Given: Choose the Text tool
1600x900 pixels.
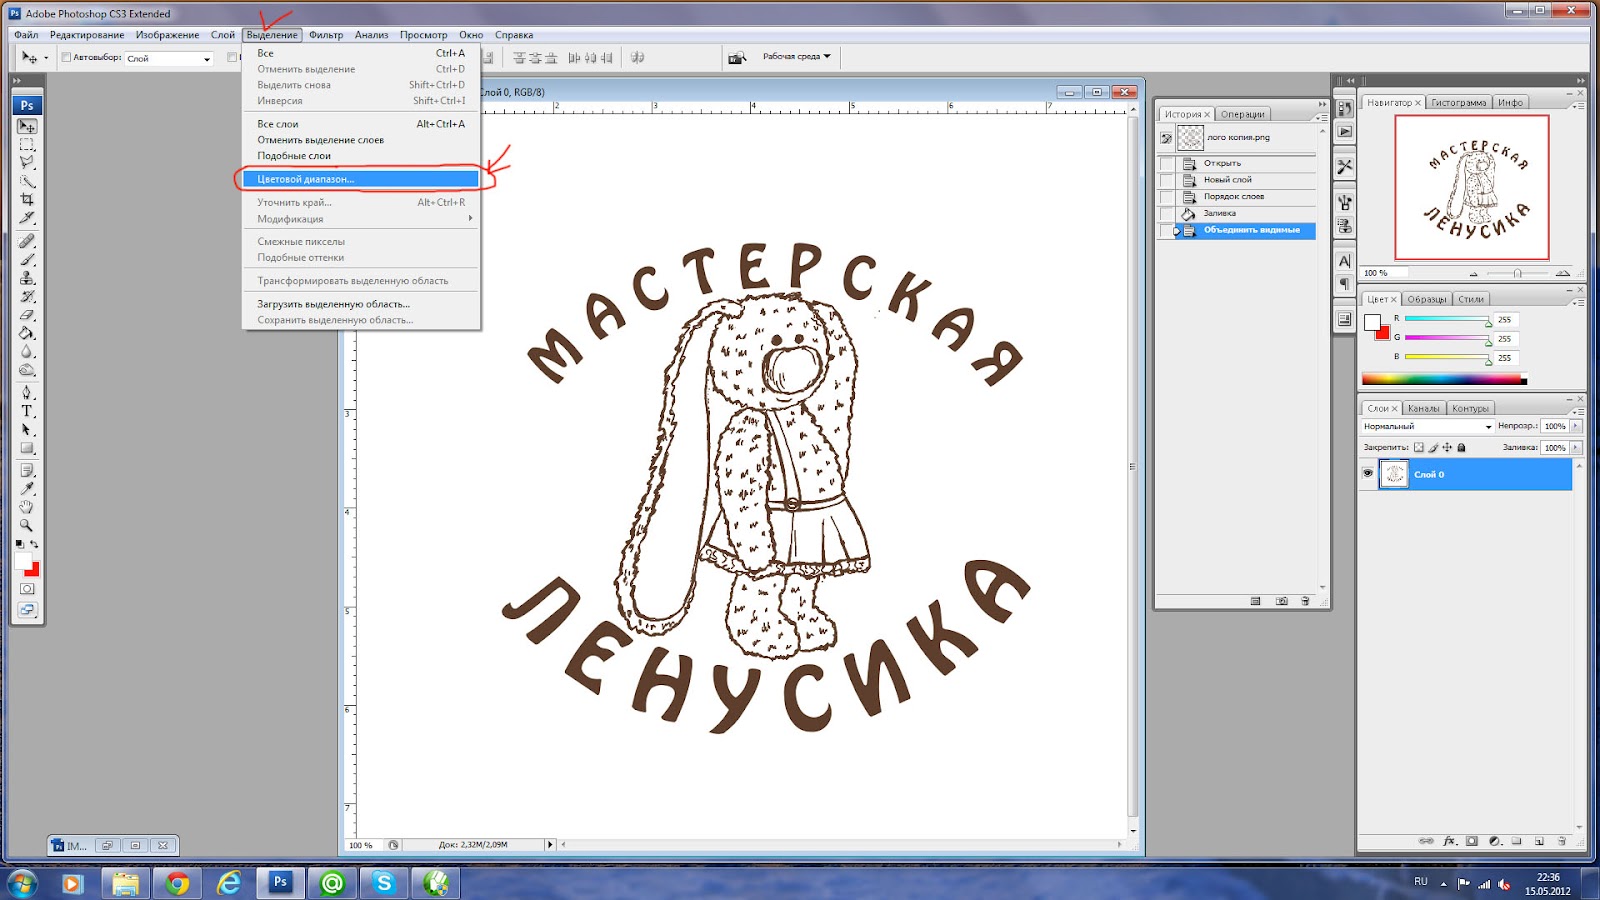Looking at the screenshot, I should 27,411.
